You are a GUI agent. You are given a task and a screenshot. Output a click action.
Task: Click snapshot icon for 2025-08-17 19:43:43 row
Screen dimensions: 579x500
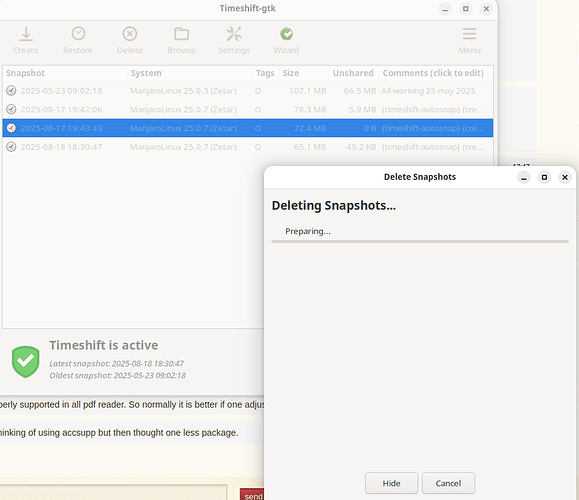pyautogui.click(x=11, y=128)
